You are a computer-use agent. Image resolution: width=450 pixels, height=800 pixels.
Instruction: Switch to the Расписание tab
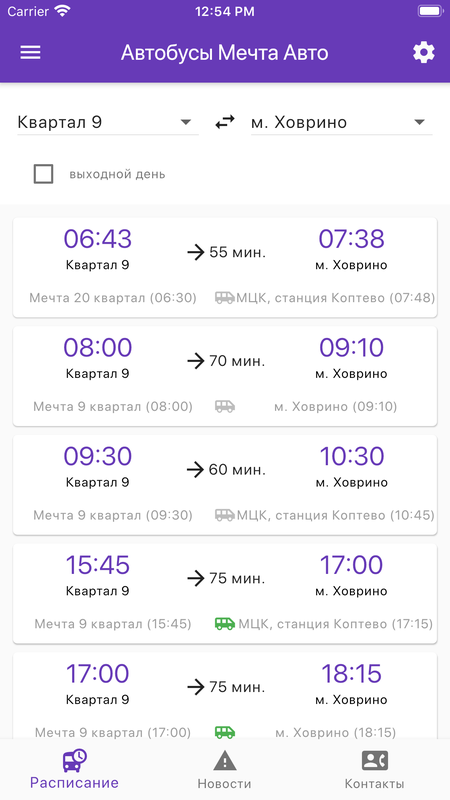(x=74, y=769)
